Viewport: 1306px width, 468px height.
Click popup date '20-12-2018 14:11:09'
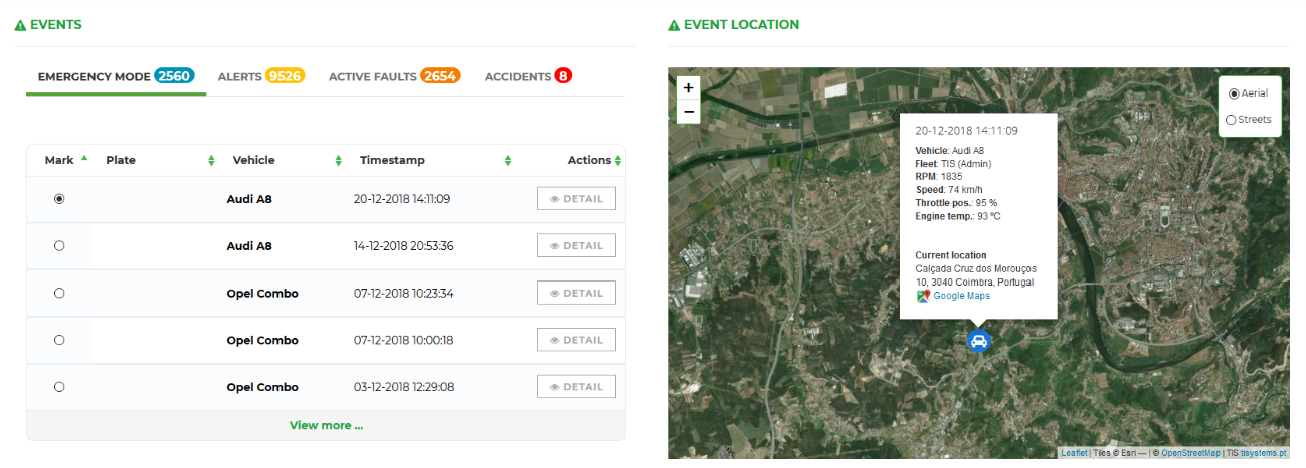coord(967,131)
